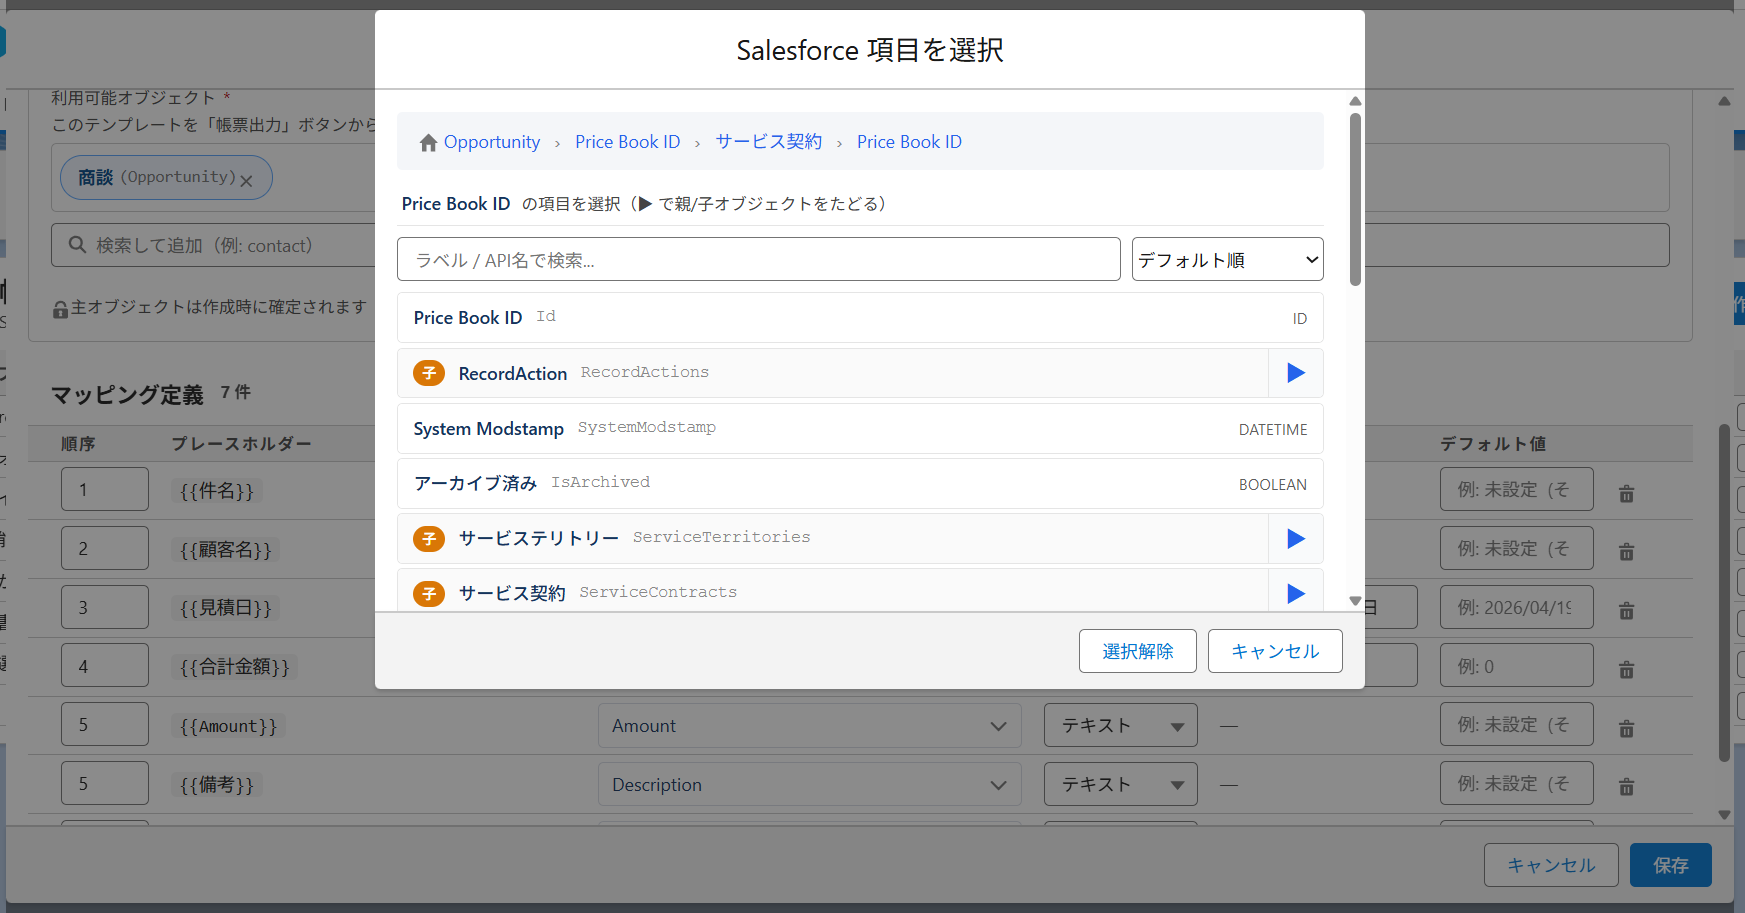Viewport: 1745px width, 913px height.
Task: Click the {{顧客名}} placeholder tag
Action: (226, 550)
